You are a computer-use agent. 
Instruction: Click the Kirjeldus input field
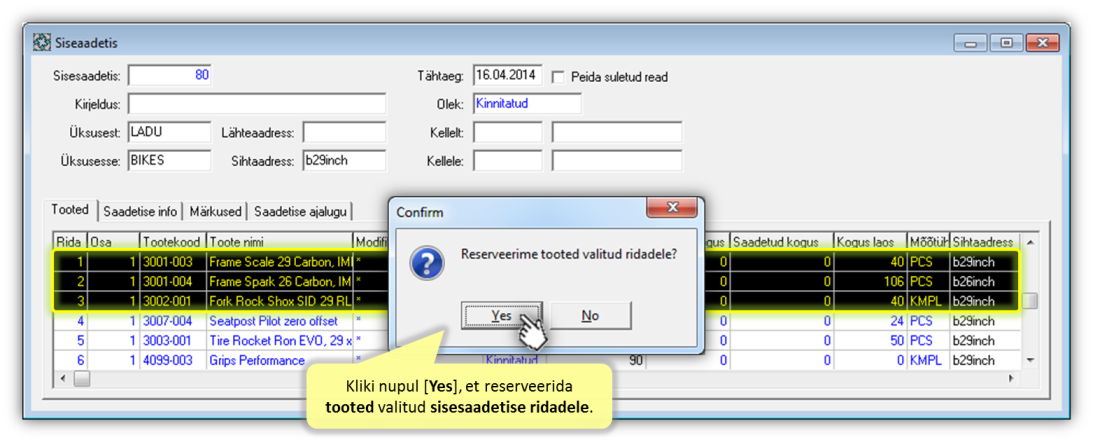tap(256, 104)
